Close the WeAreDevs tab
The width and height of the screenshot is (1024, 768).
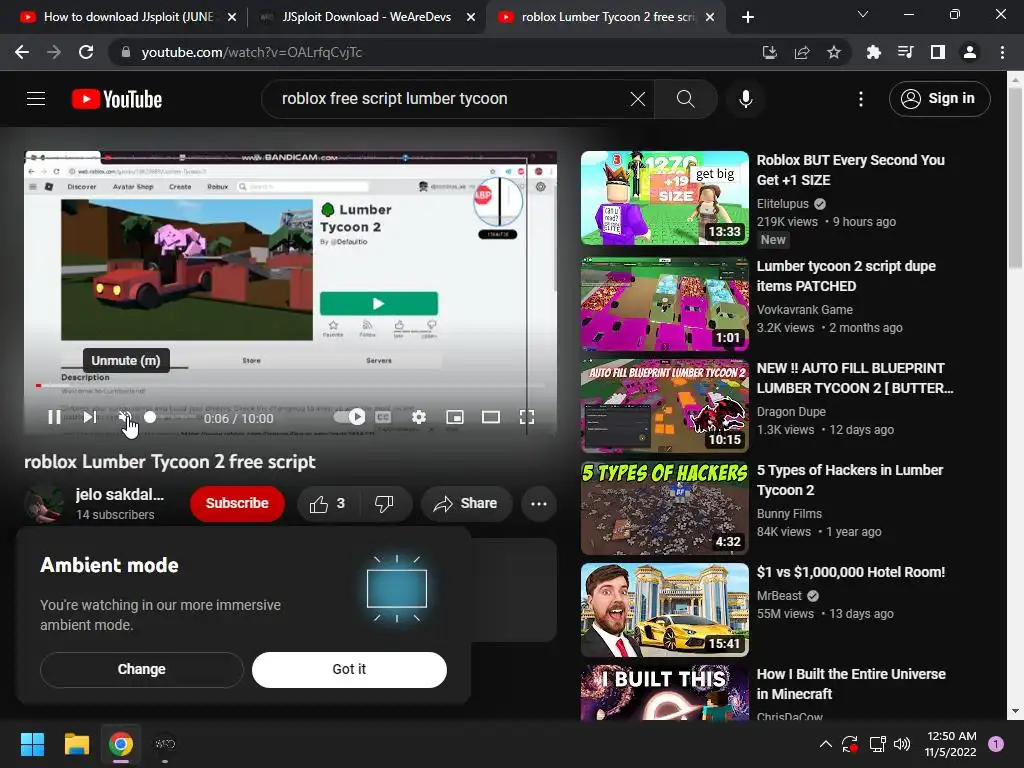pyautogui.click(x=471, y=18)
